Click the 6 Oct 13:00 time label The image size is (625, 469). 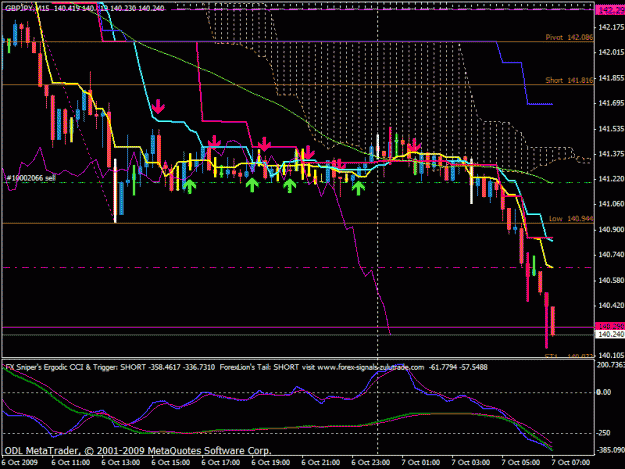pyautogui.click(x=120, y=463)
